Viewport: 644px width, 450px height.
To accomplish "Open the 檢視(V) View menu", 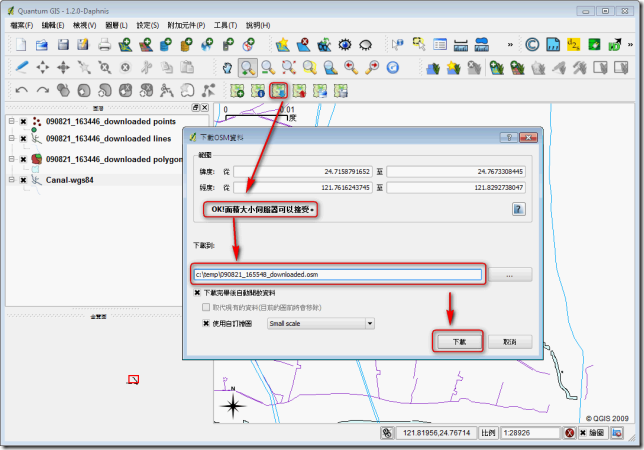I will click(x=85, y=25).
